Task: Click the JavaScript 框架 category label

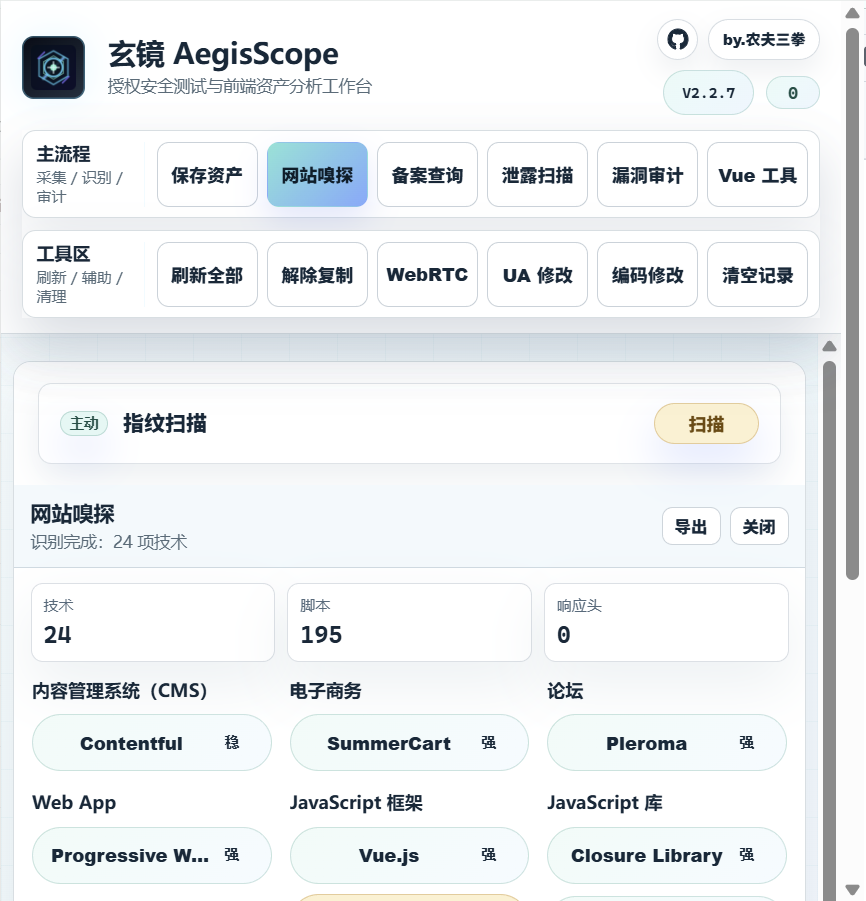Action: [356, 802]
